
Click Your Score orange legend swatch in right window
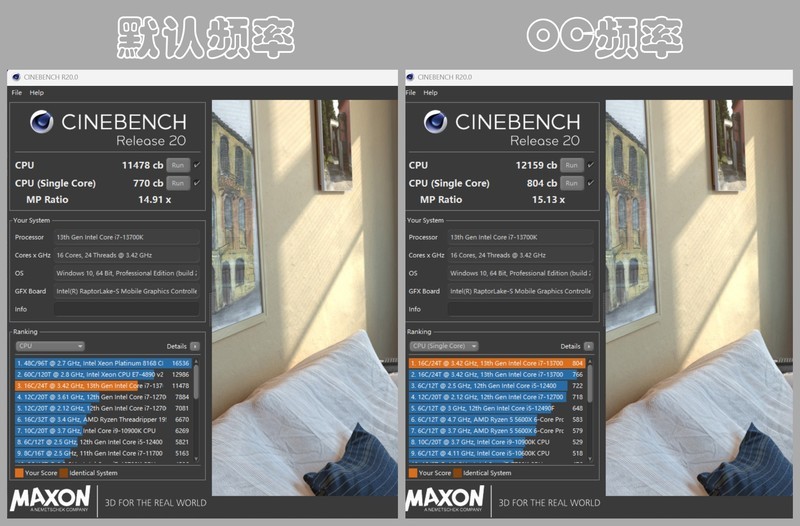(413, 473)
